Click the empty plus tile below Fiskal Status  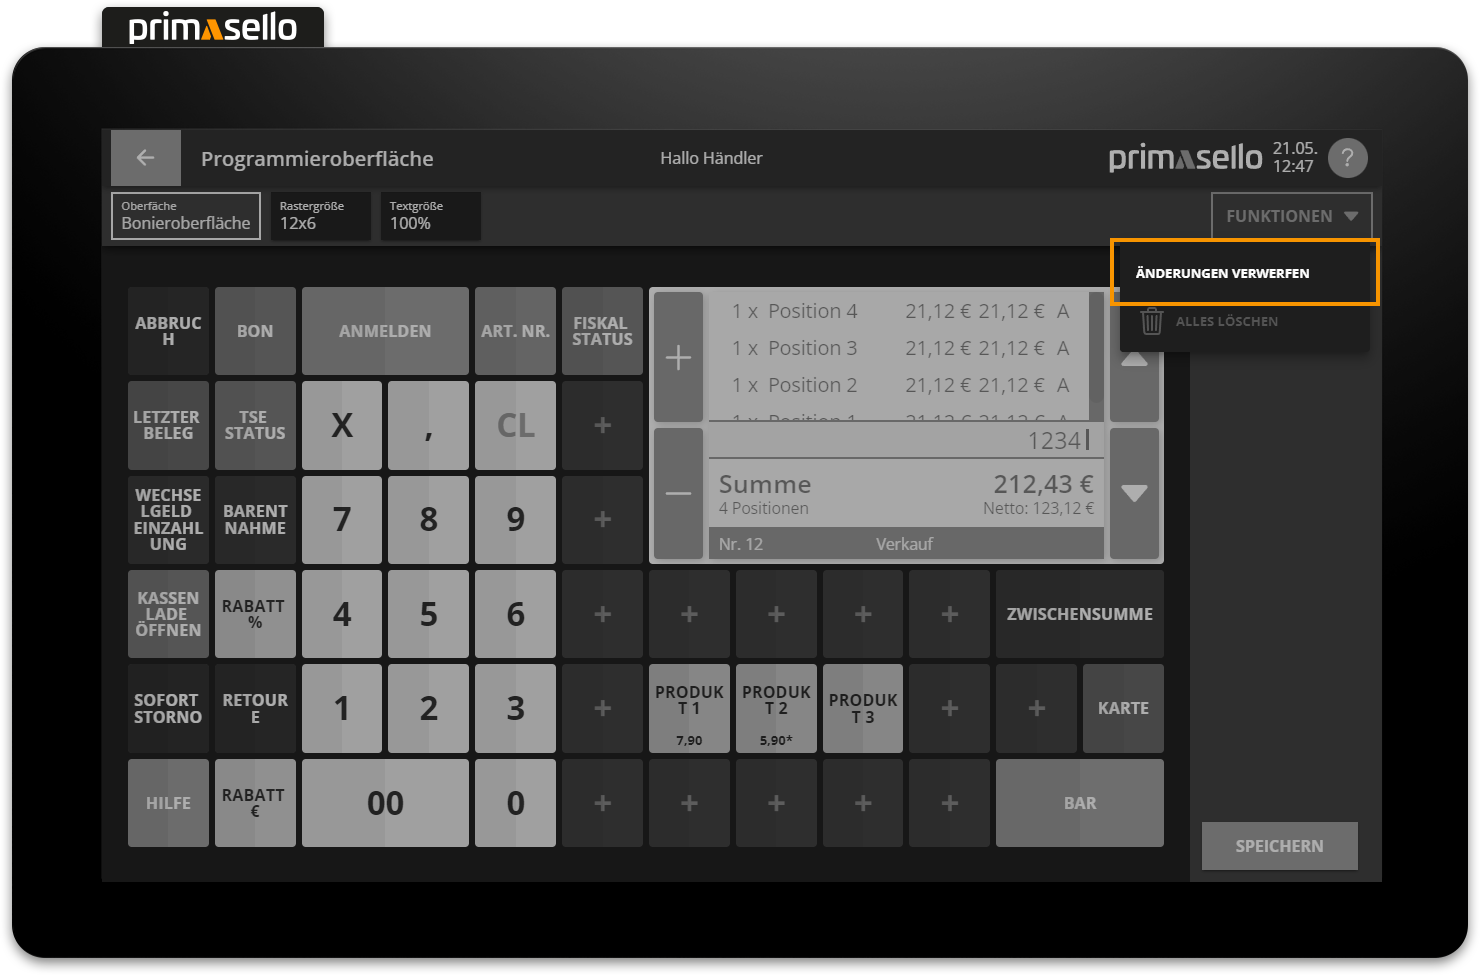click(x=602, y=426)
